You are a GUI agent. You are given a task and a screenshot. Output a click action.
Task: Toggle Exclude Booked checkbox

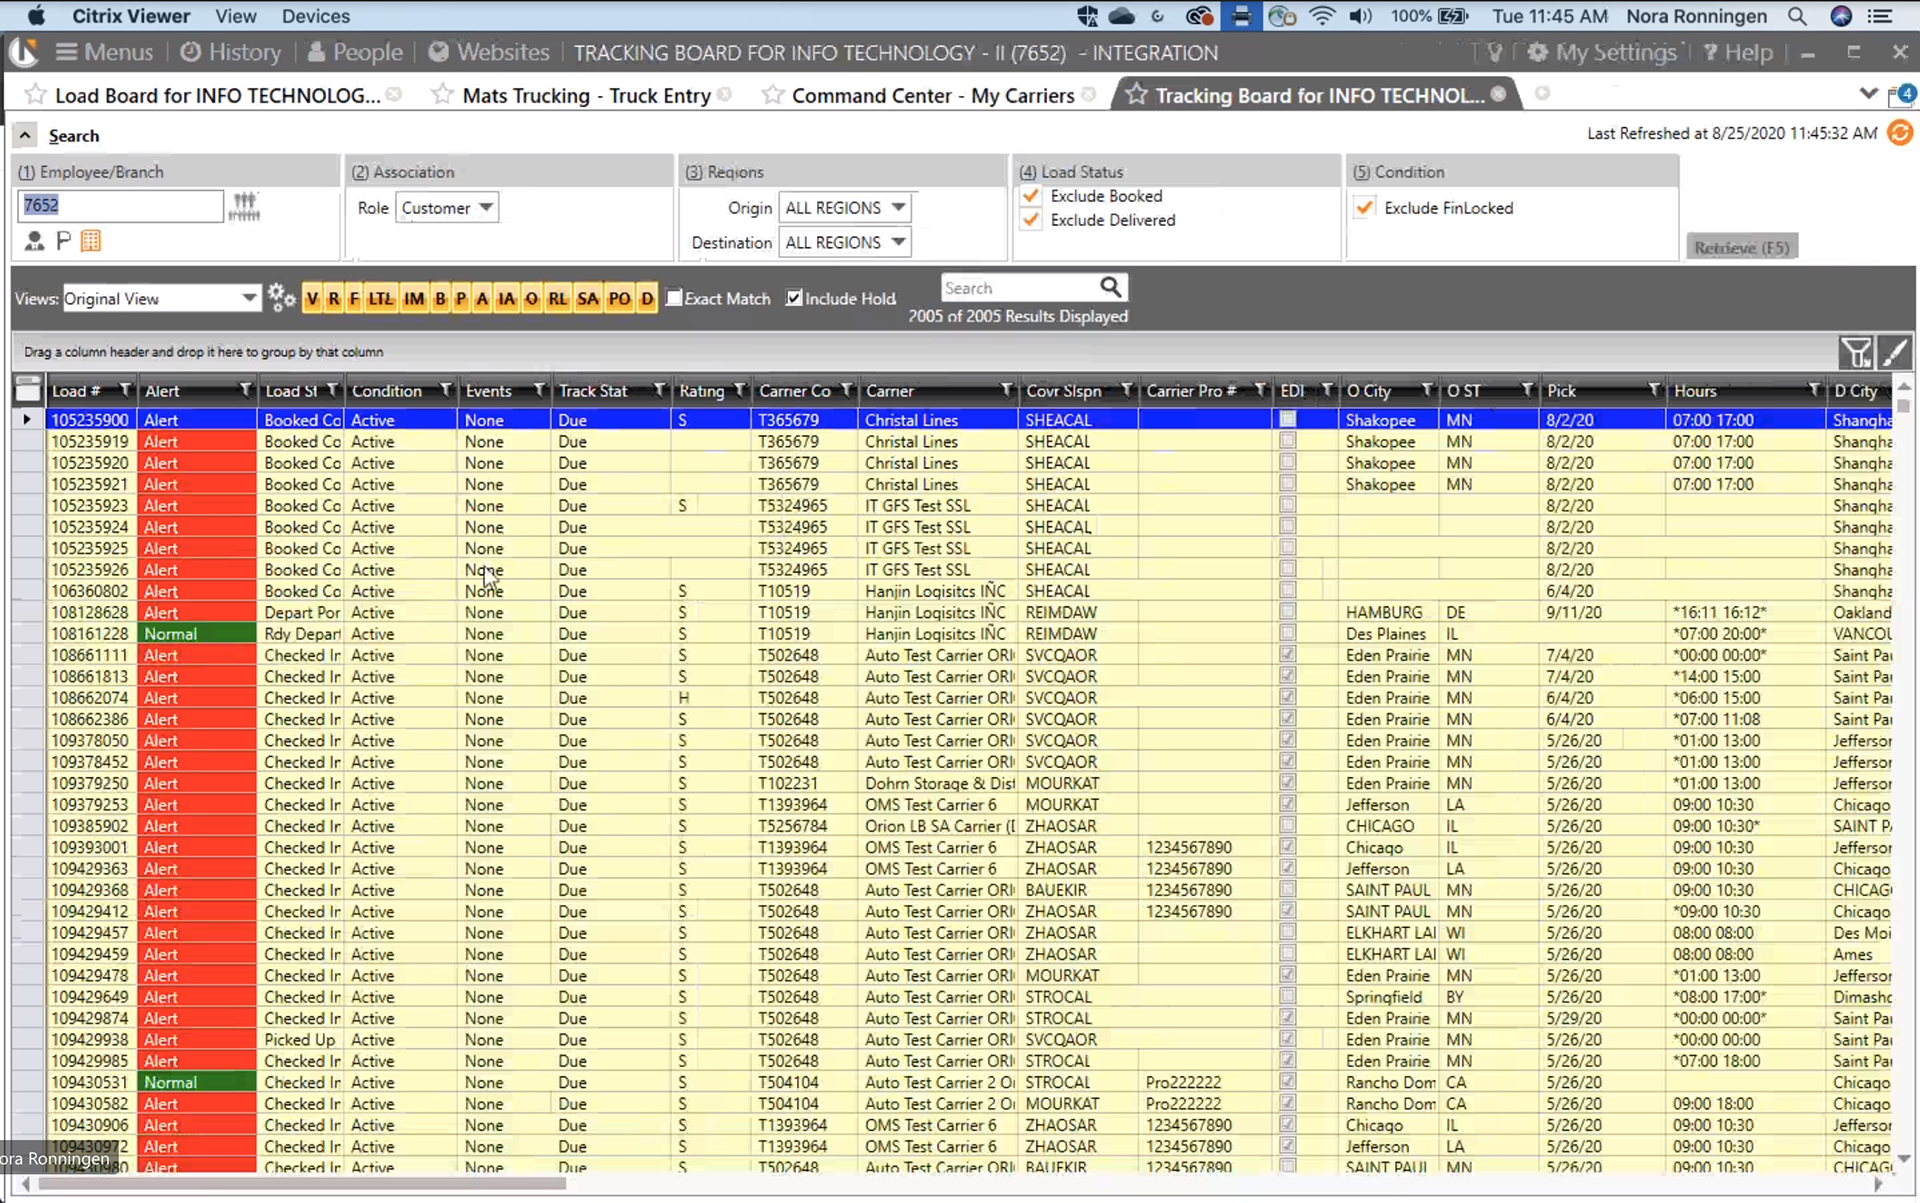tap(1031, 196)
